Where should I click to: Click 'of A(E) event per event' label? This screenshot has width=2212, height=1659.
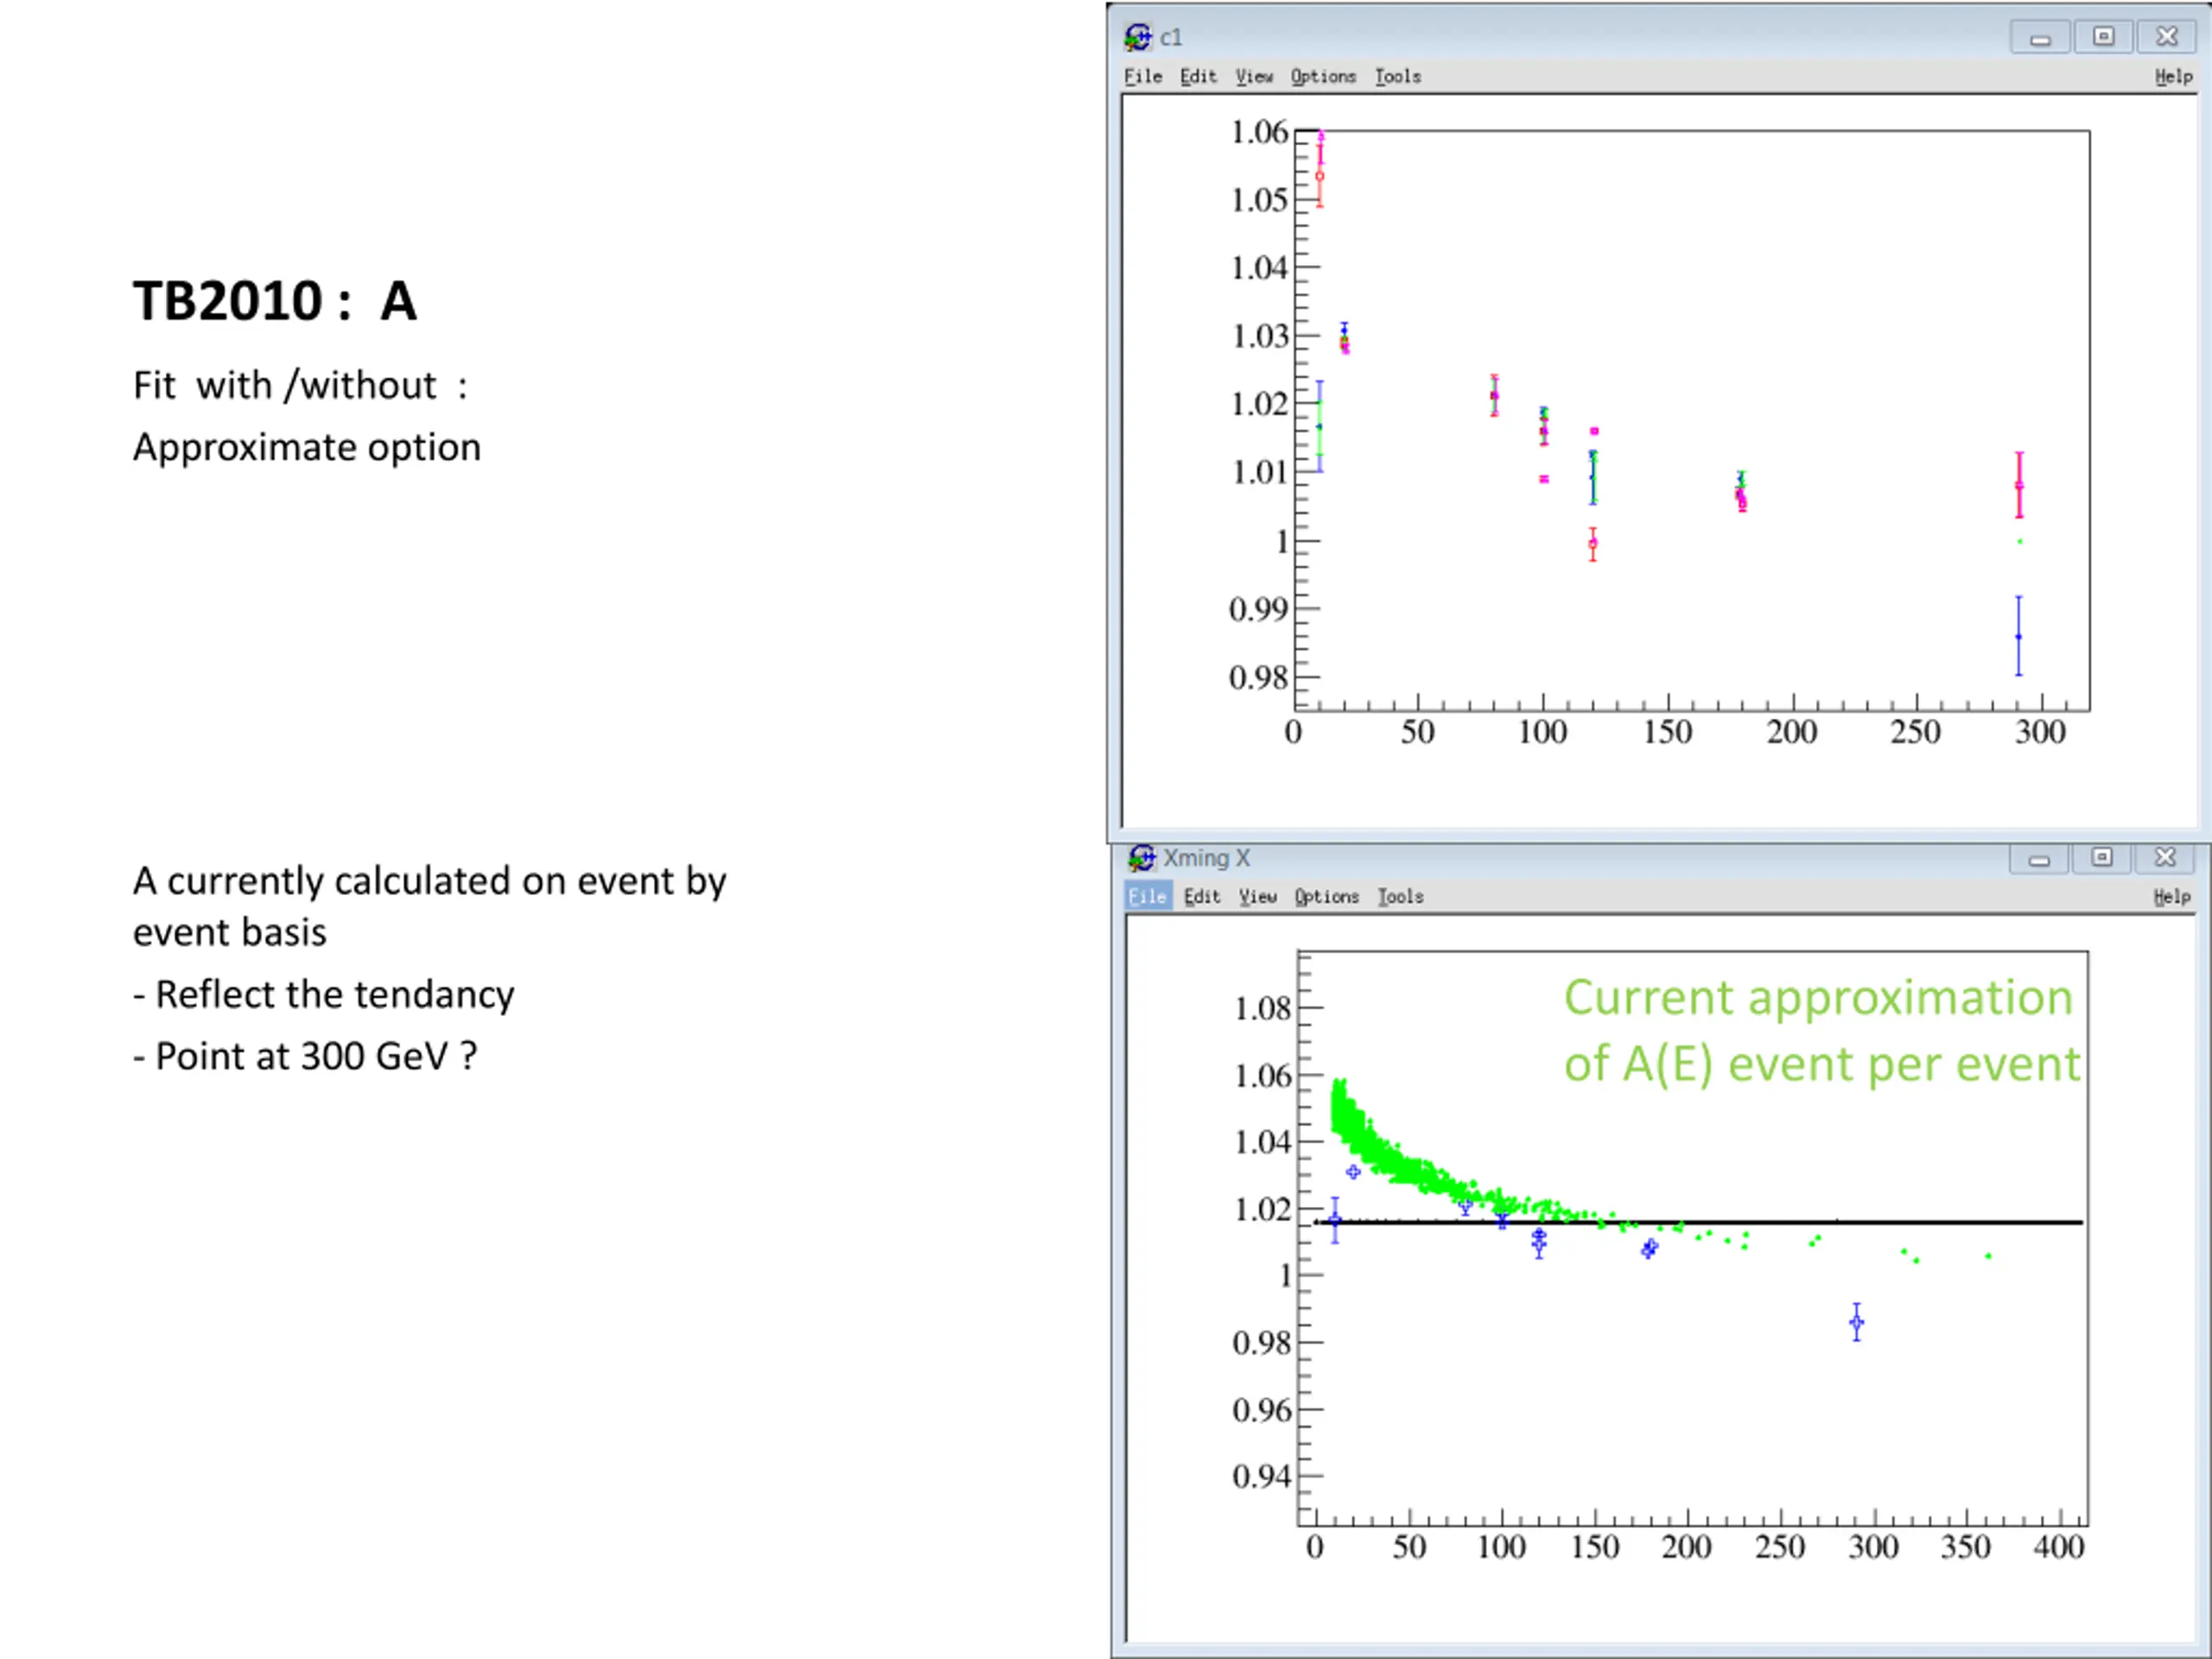coord(1822,1064)
